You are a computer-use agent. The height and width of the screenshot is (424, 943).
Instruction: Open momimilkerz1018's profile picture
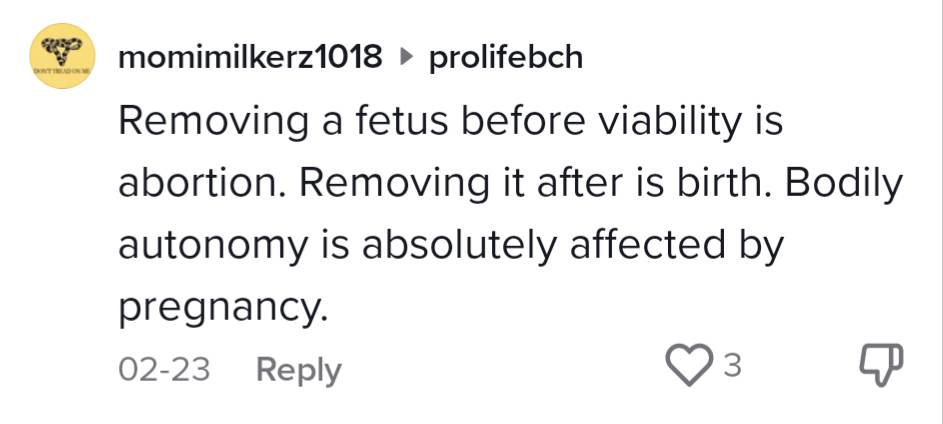pos(63,58)
